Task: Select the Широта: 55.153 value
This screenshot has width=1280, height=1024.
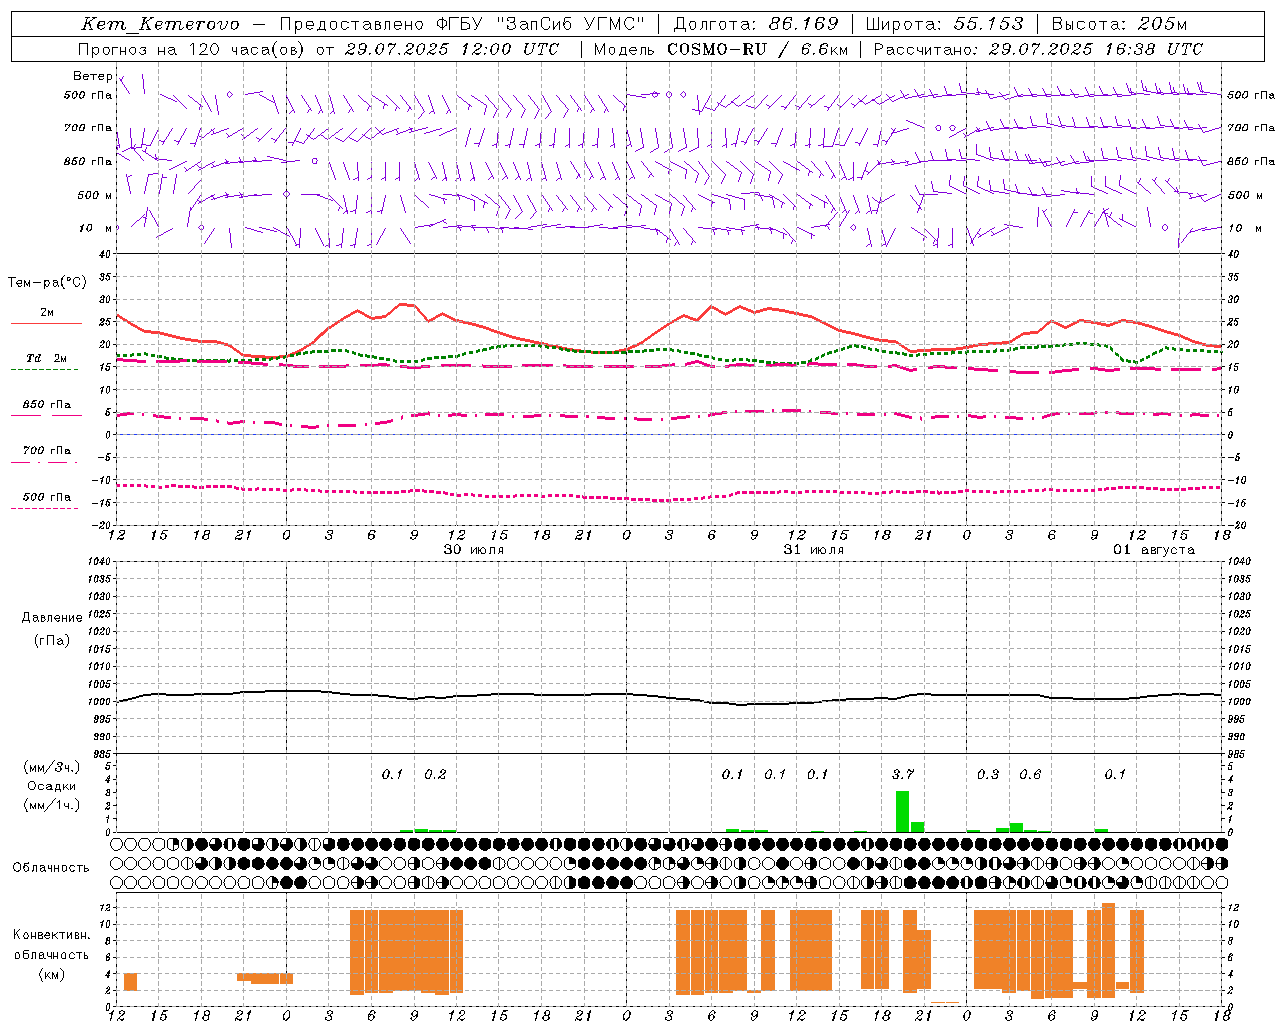Action: pos(944,24)
